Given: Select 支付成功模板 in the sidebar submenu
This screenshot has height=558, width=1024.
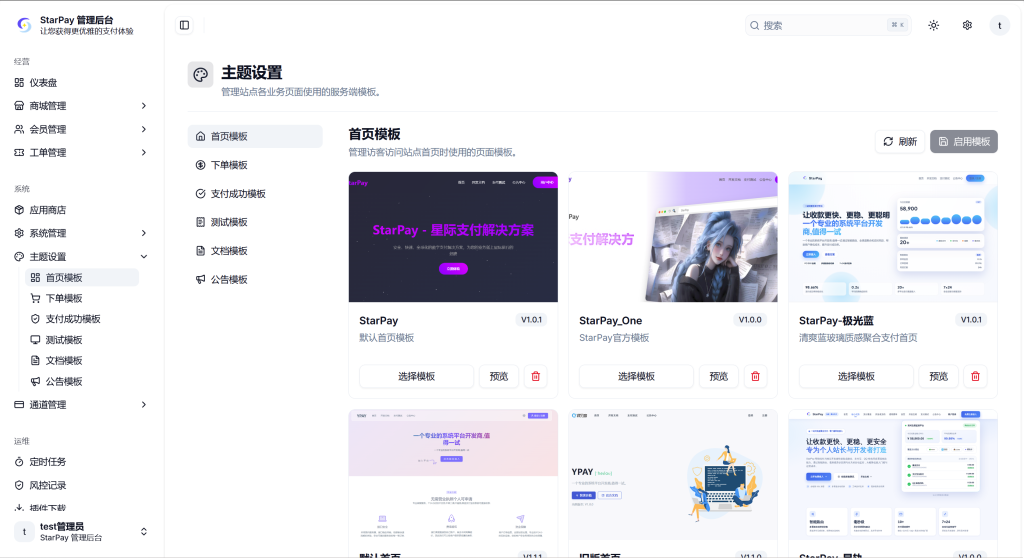Looking at the screenshot, I should (x=82, y=319).
